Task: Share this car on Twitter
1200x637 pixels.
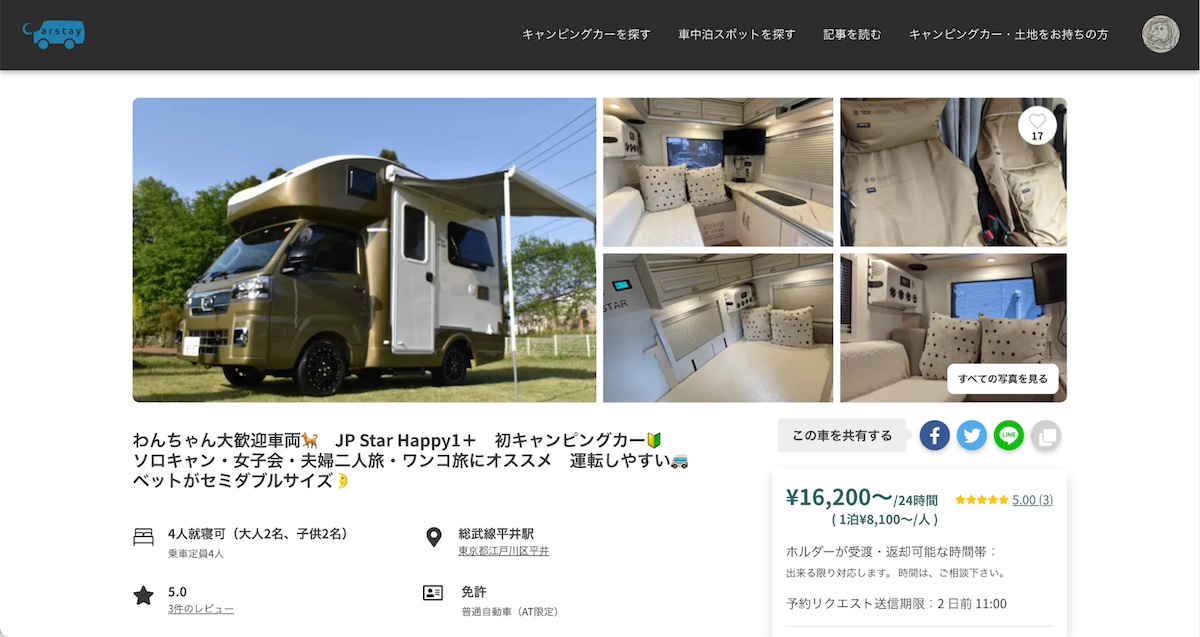Action: coord(971,435)
